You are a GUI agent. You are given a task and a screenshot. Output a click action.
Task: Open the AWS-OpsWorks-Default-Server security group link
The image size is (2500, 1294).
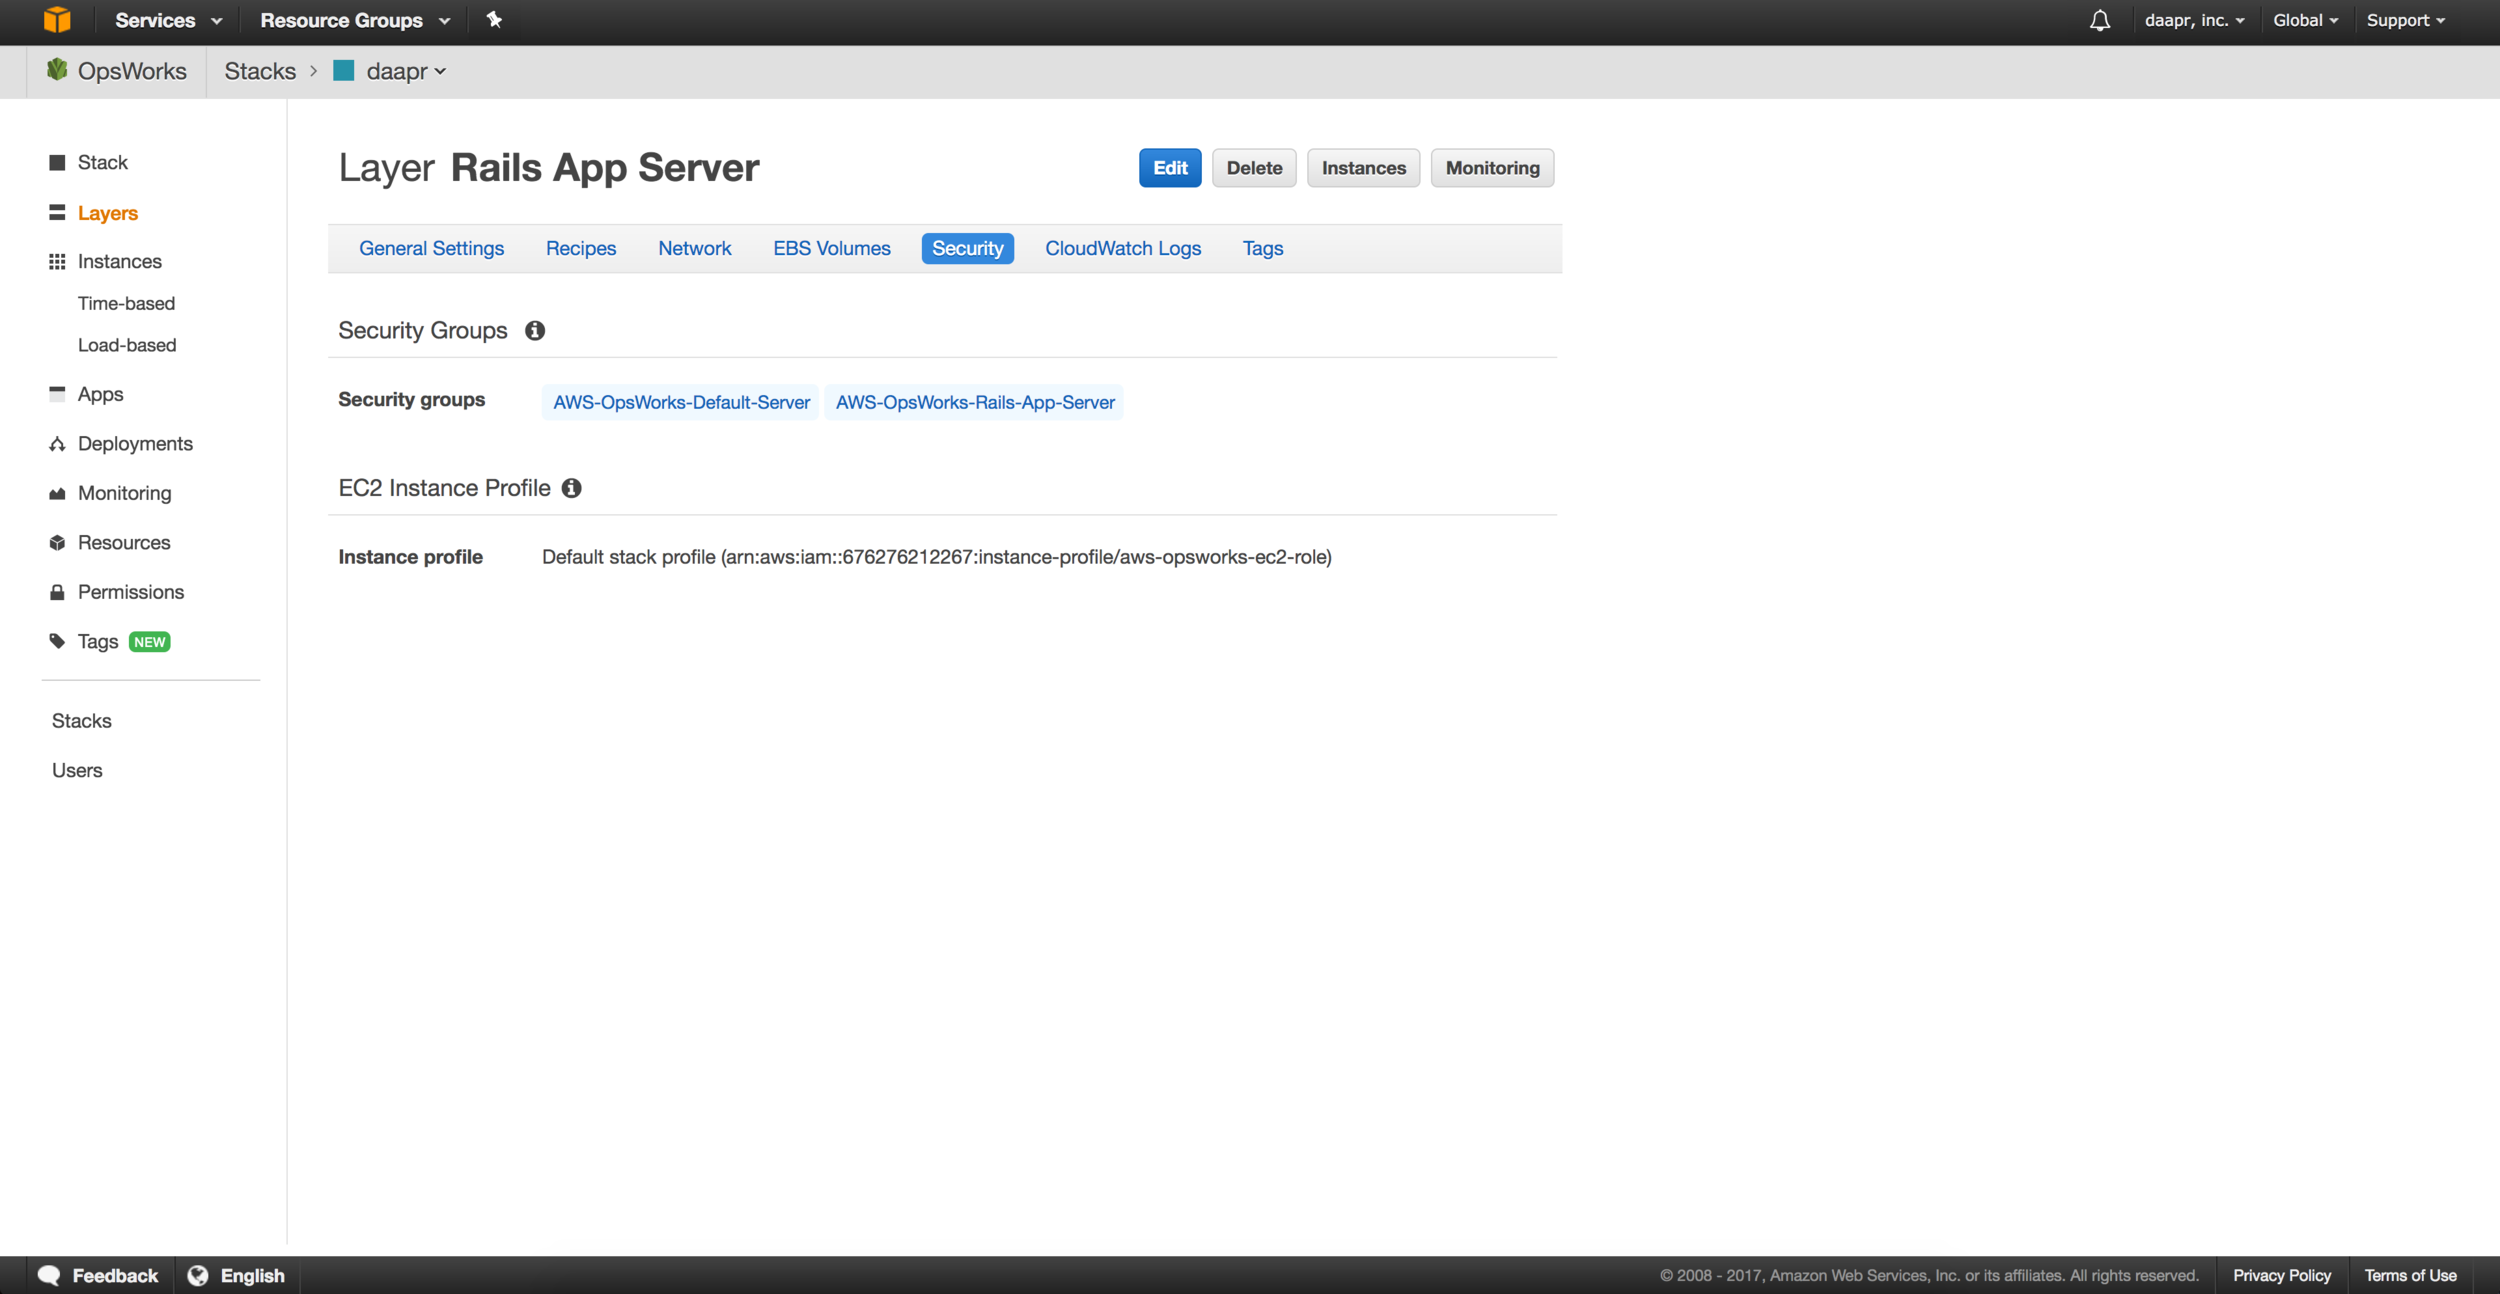click(x=681, y=402)
